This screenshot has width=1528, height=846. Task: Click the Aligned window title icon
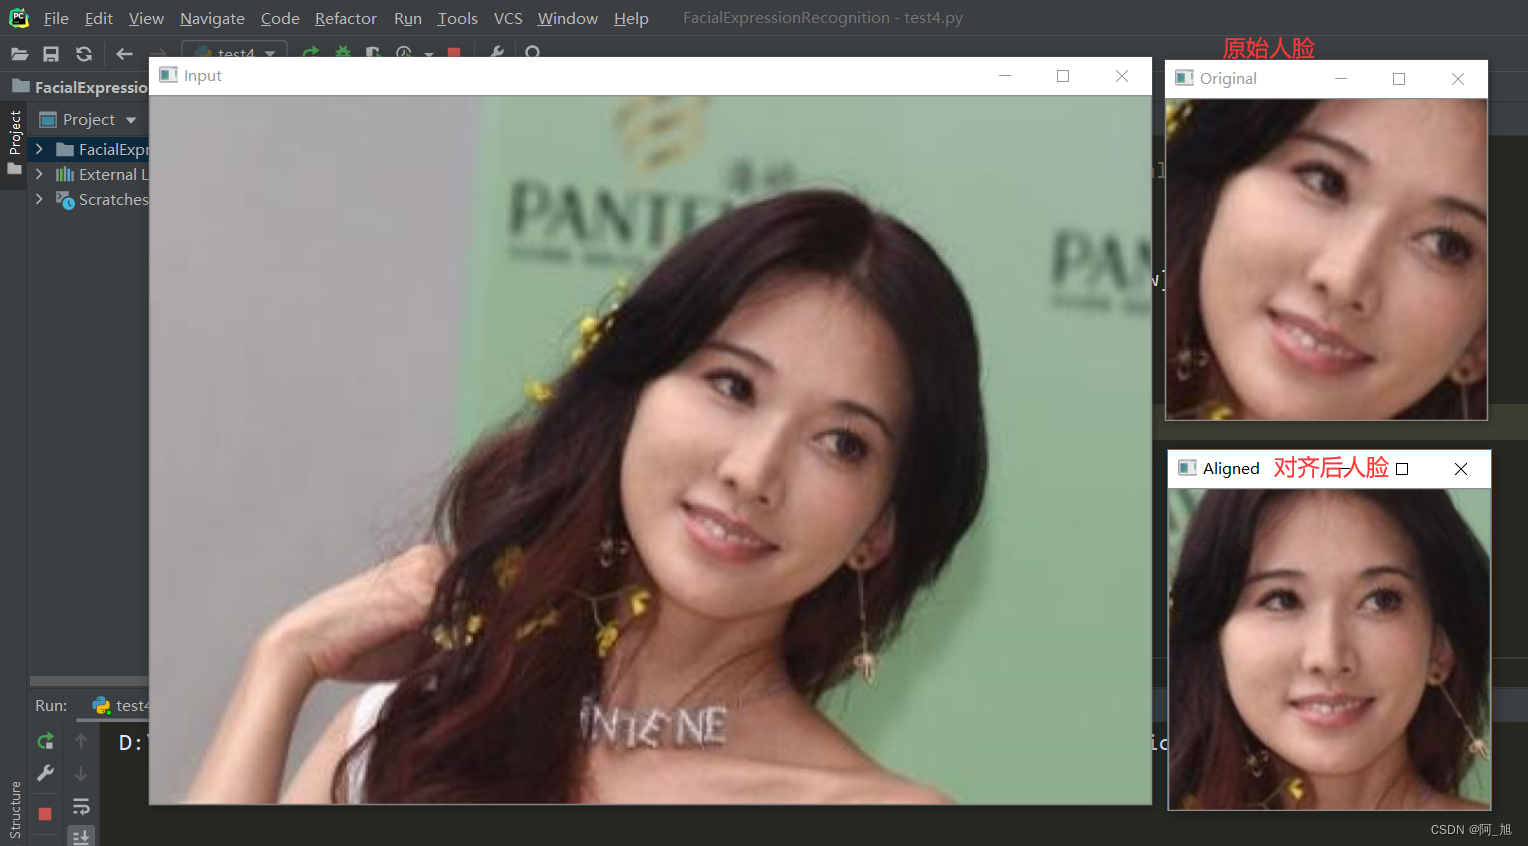1187,468
